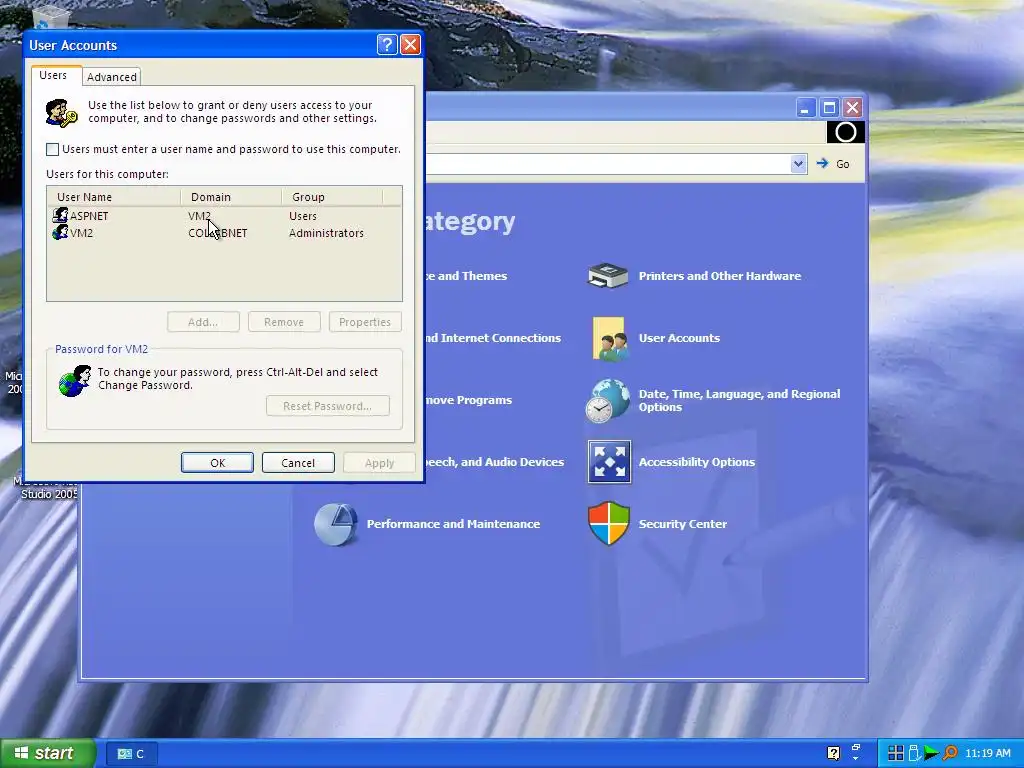Image resolution: width=1024 pixels, height=768 pixels.
Task: Click the globe user icon by password
Action: click(74, 381)
